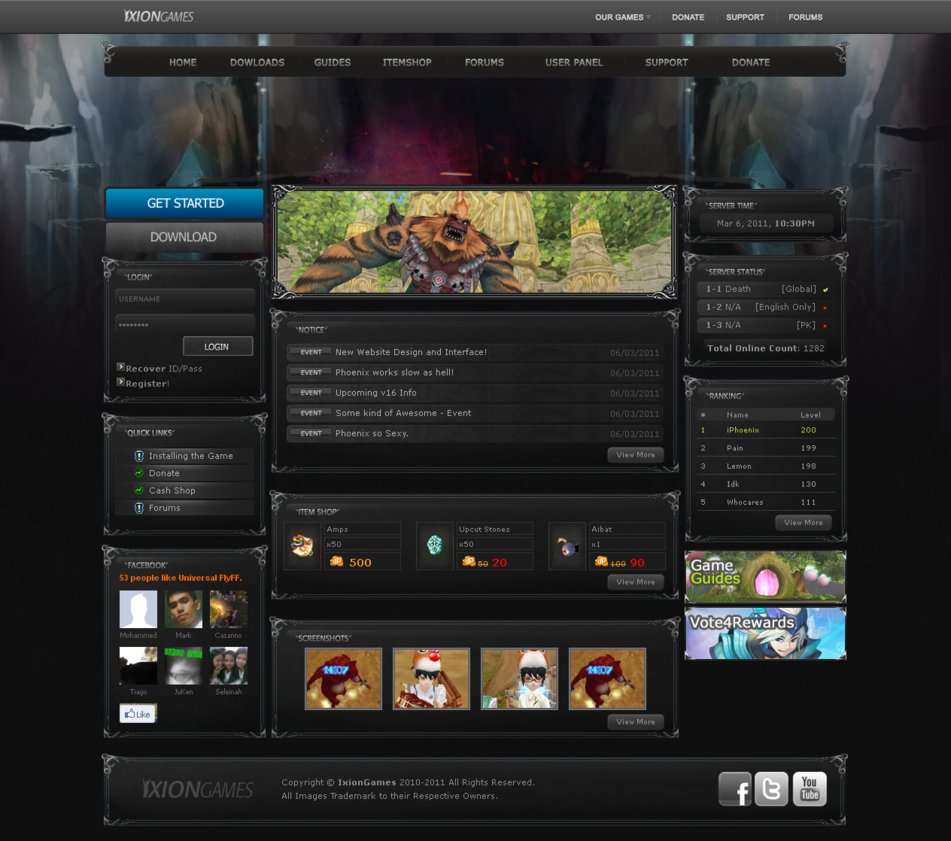Click View More in the Item Shop panel
The height and width of the screenshot is (841, 951).
636,582
